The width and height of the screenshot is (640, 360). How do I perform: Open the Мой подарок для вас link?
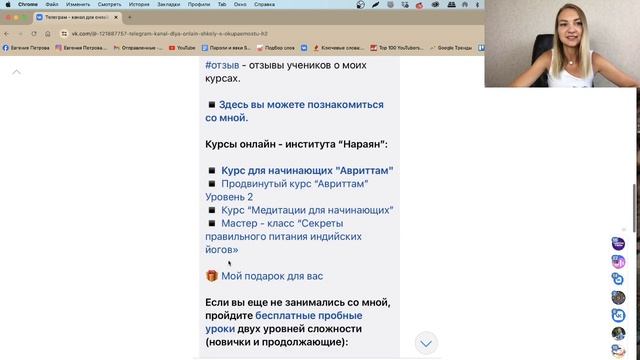point(272,276)
